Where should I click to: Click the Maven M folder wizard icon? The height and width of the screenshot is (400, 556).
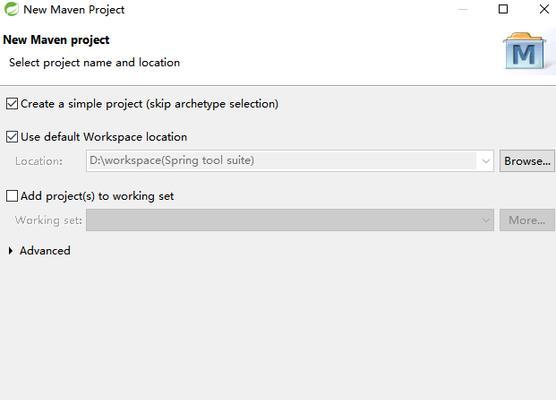[524, 51]
